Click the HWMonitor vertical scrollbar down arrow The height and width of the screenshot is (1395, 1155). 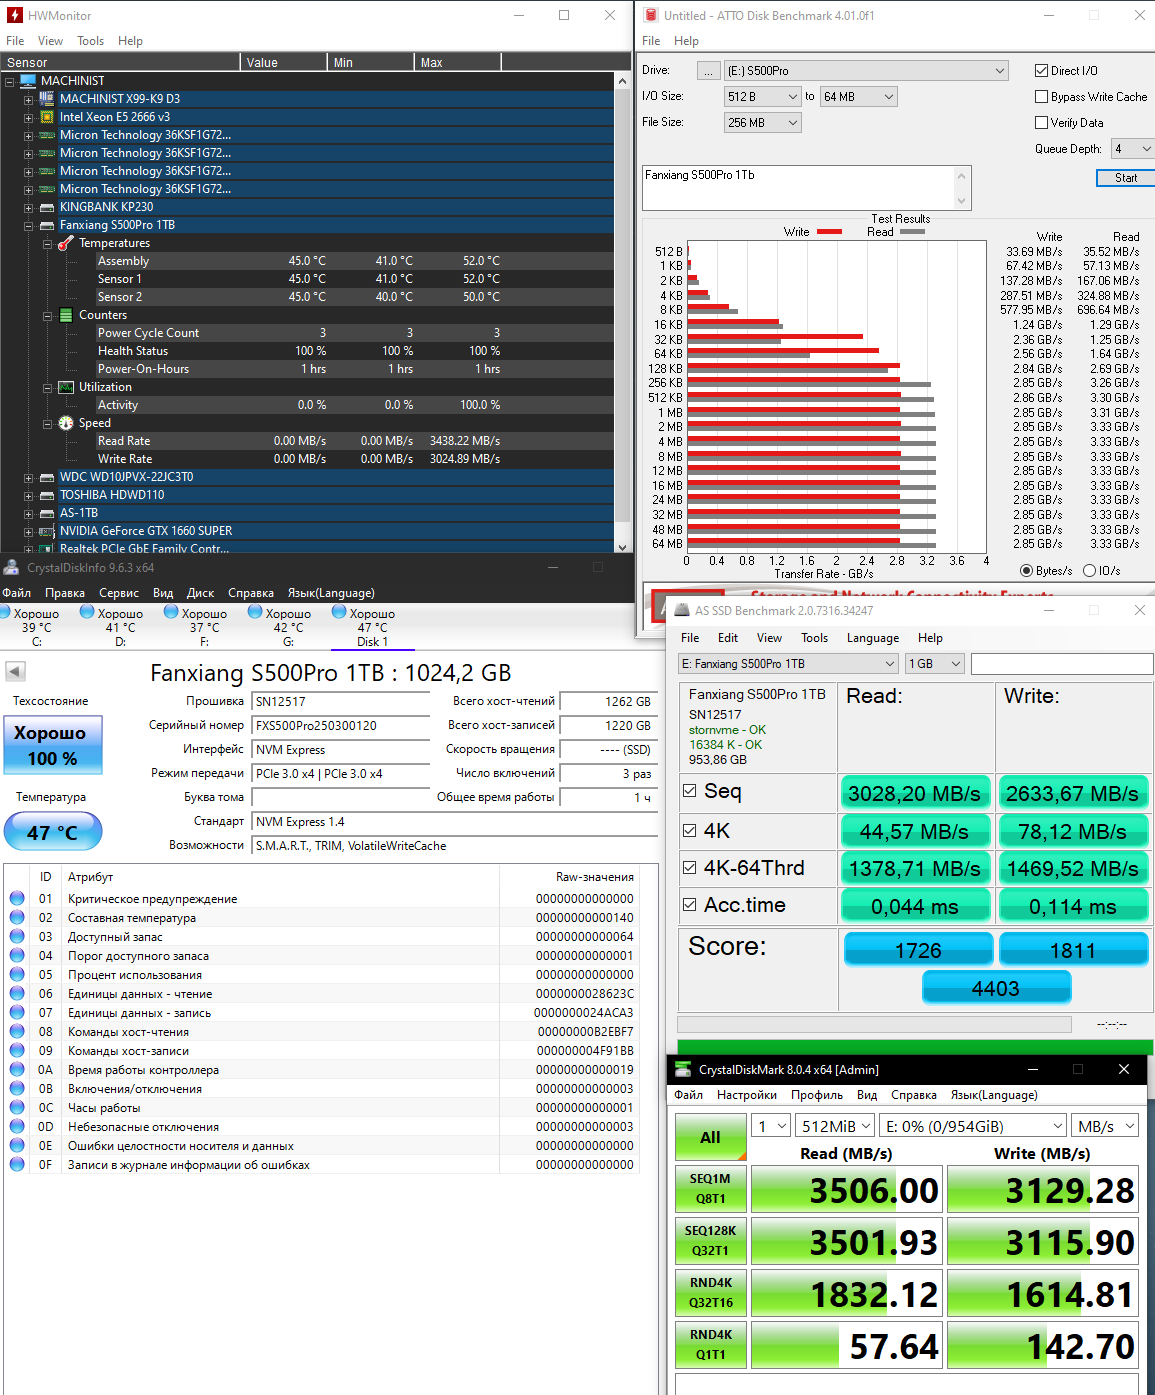(623, 546)
